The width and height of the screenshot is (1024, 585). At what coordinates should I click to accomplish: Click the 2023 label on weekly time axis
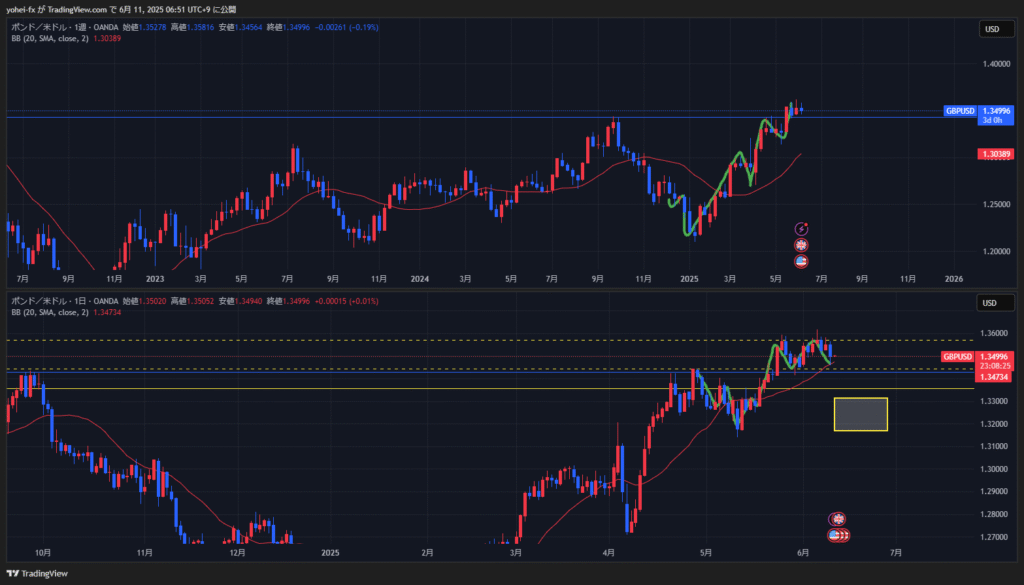click(x=155, y=279)
